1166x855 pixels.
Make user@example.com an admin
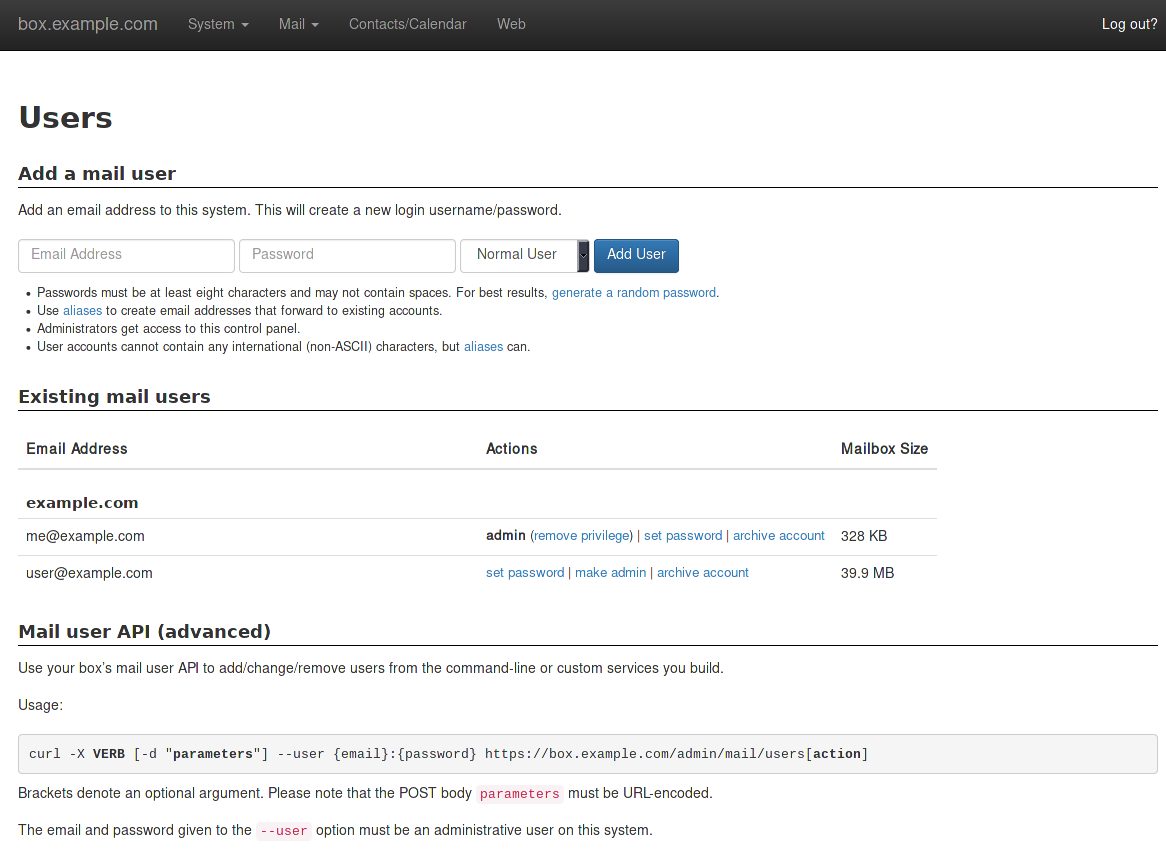(610, 572)
